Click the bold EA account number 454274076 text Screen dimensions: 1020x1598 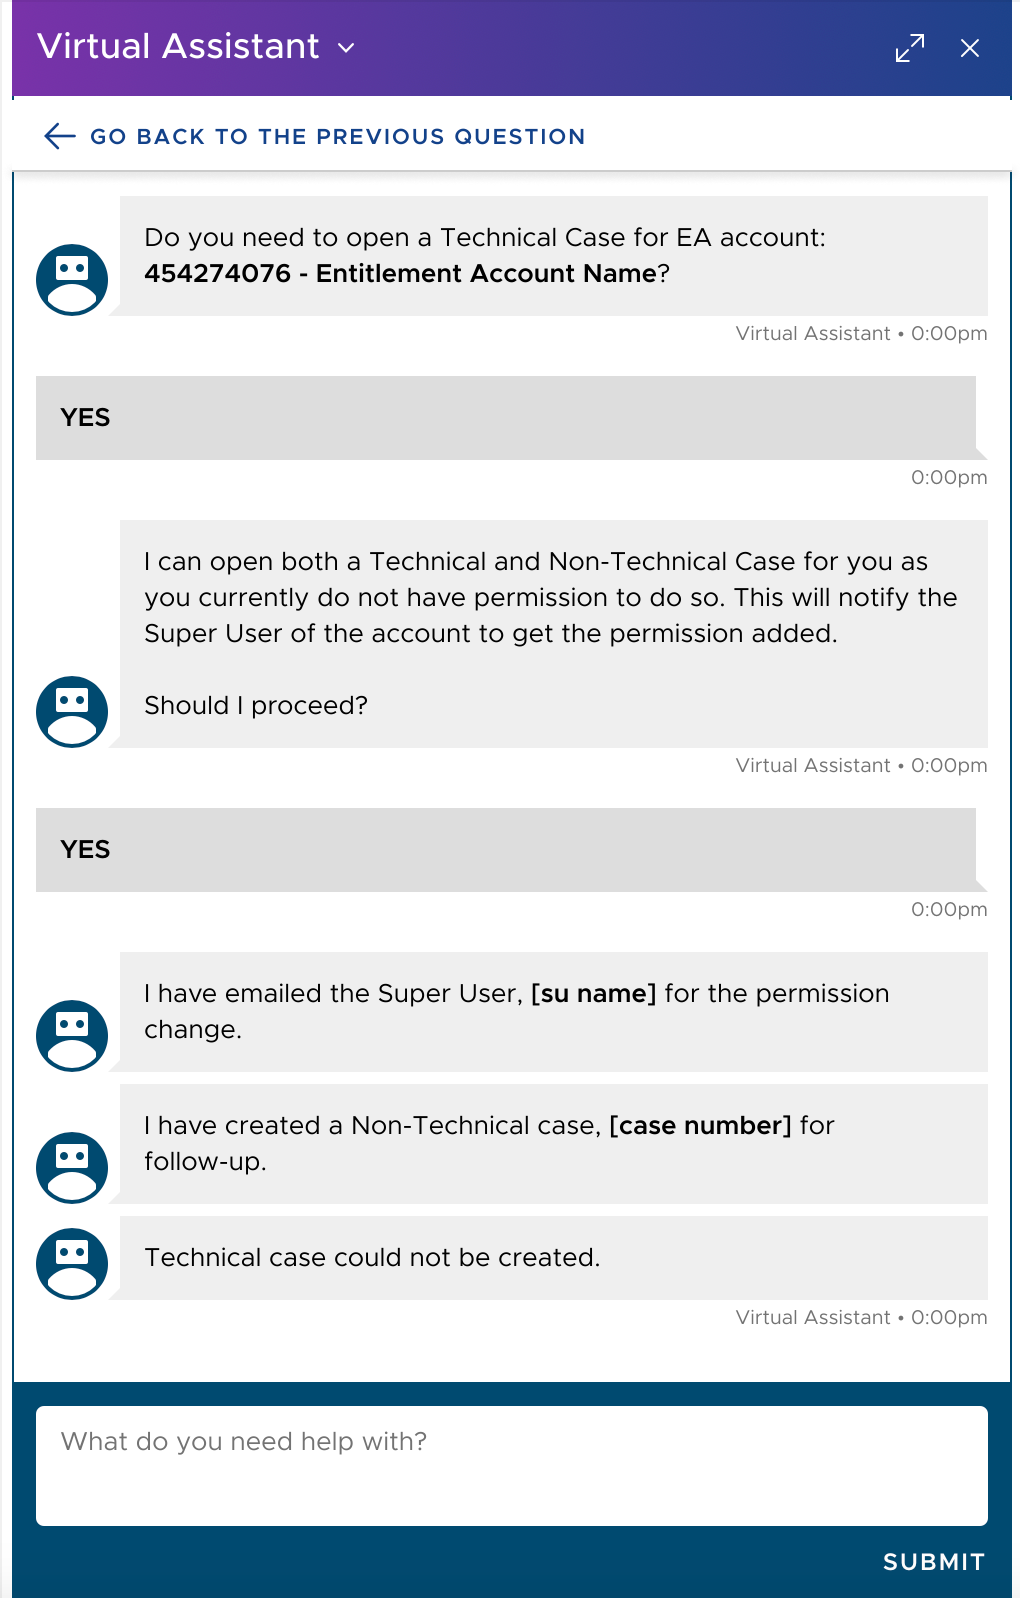(x=217, y=274)
